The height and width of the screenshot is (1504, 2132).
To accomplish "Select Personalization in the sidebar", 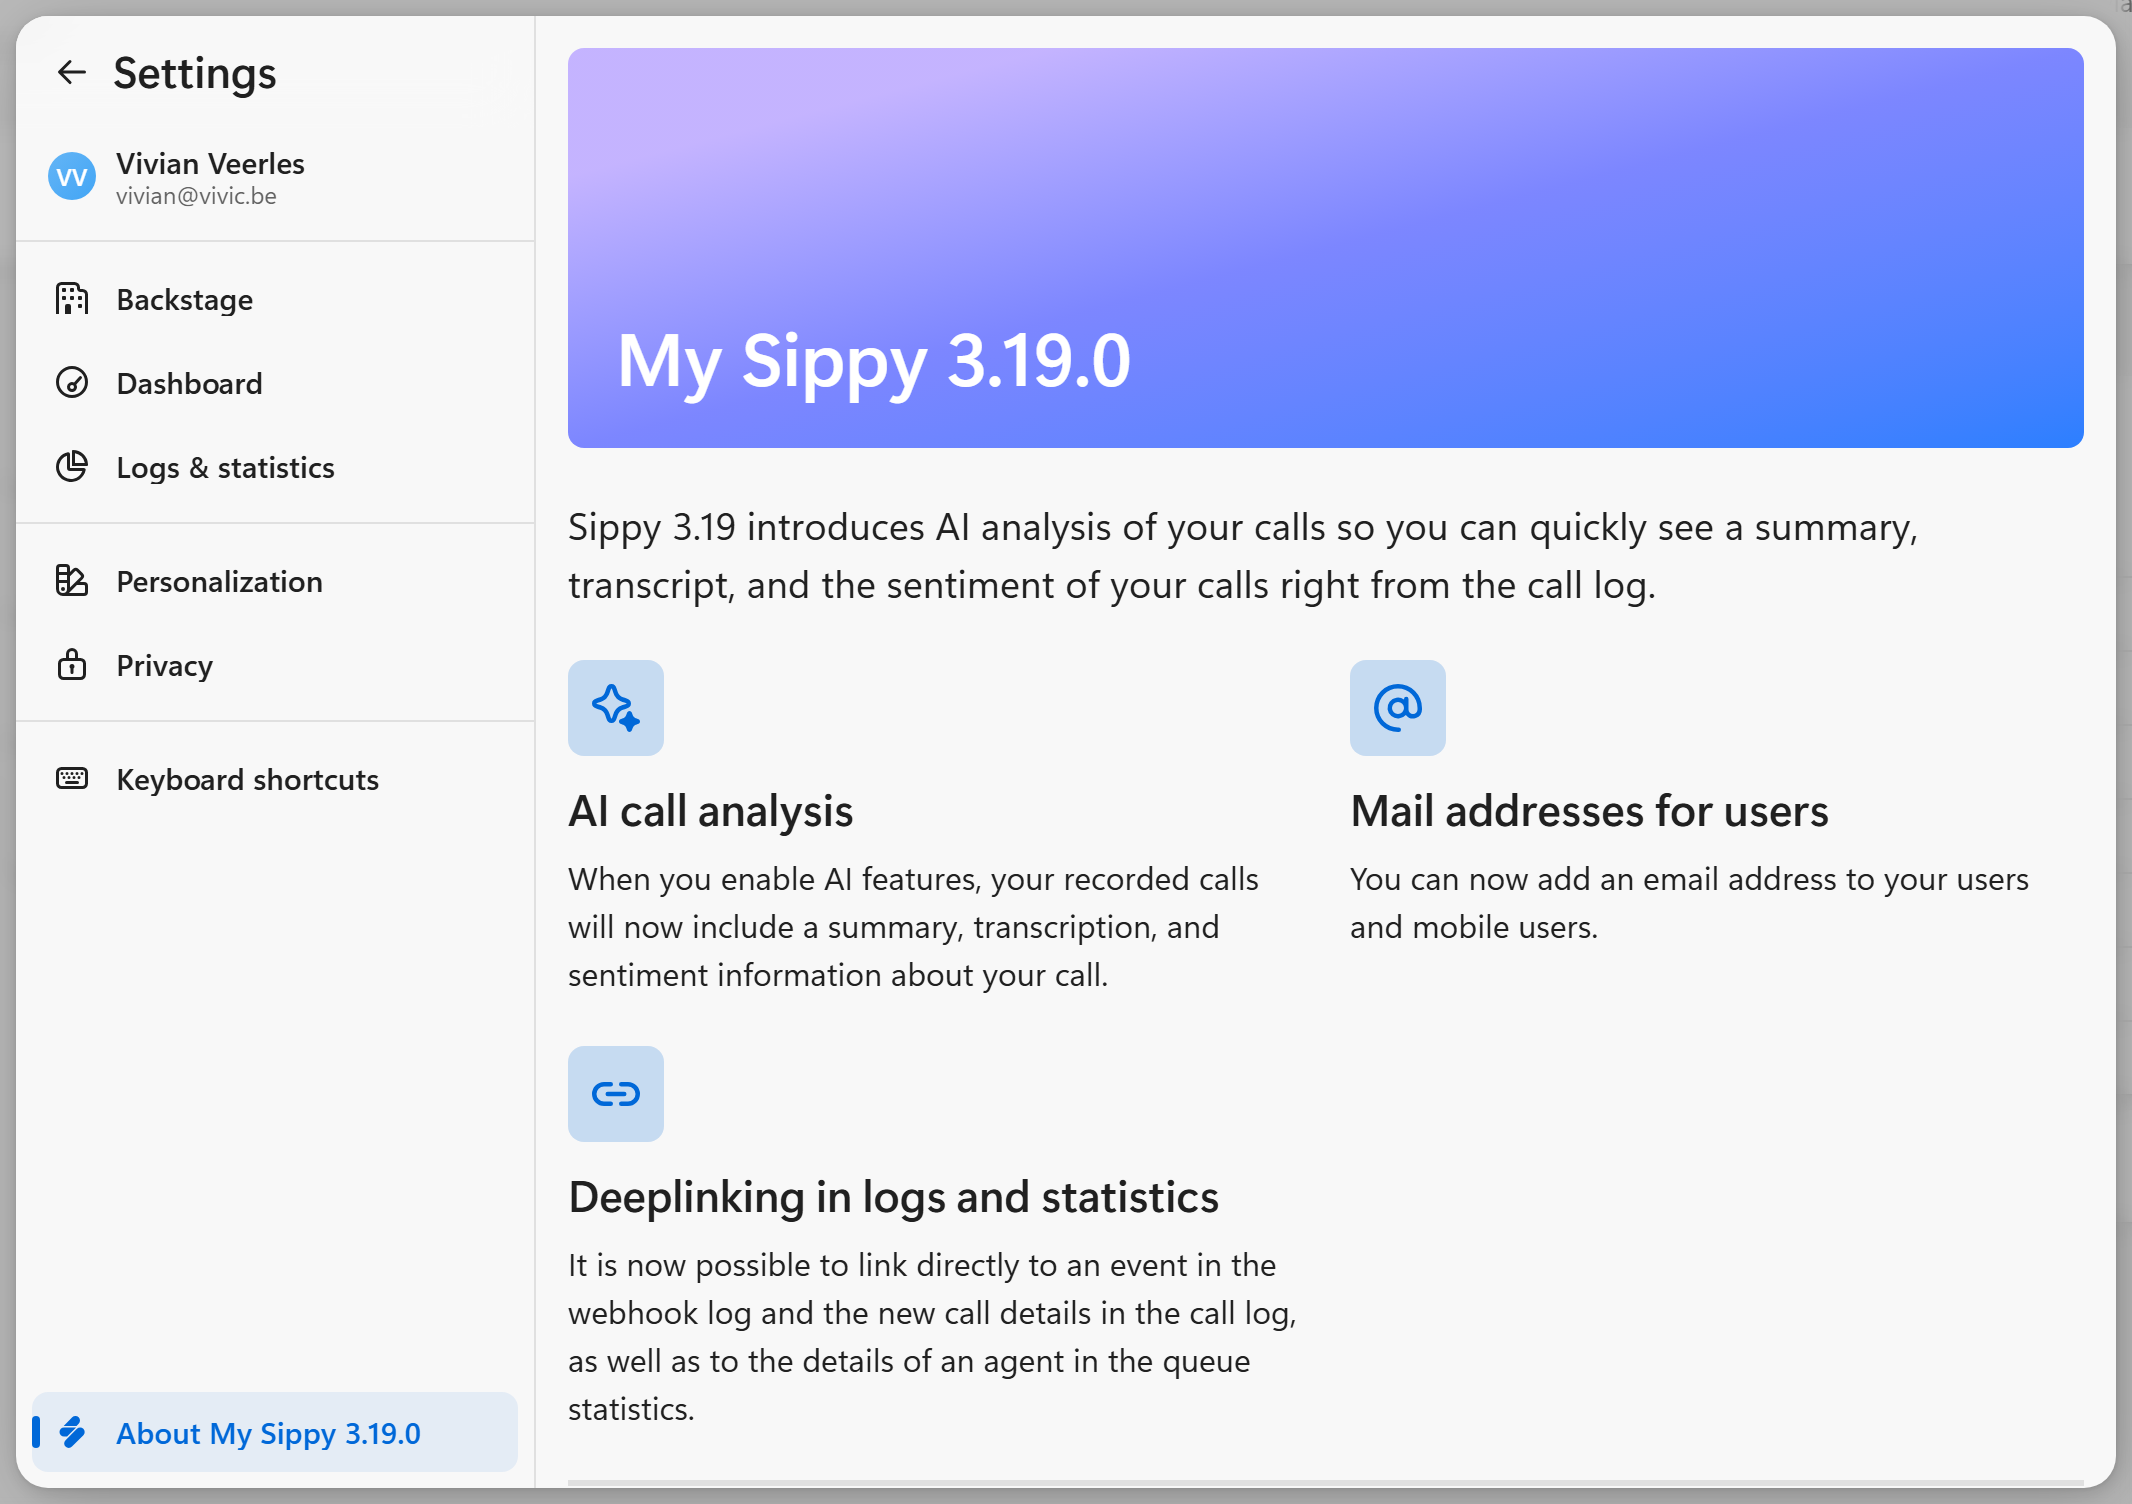I will pos(275,582).
